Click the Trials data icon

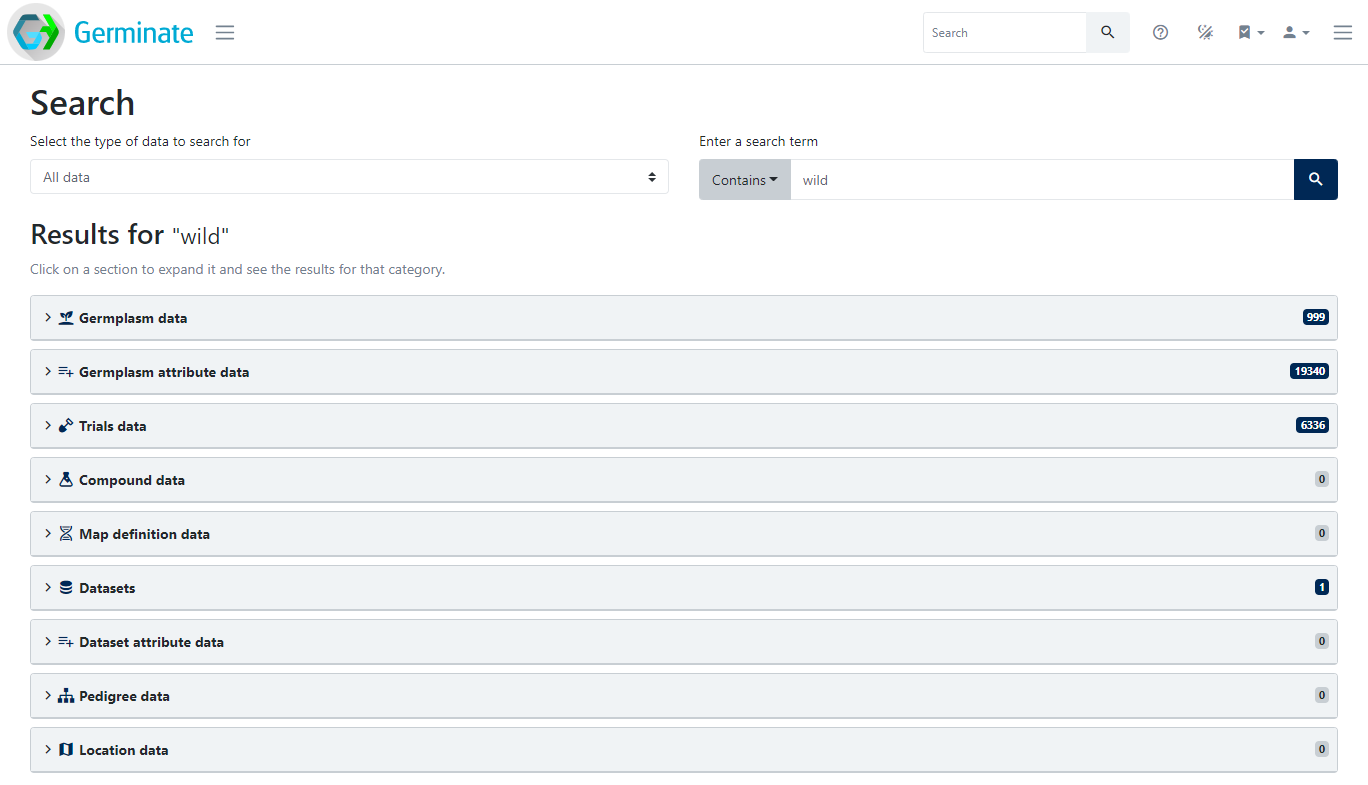click(x=65, y=425)
